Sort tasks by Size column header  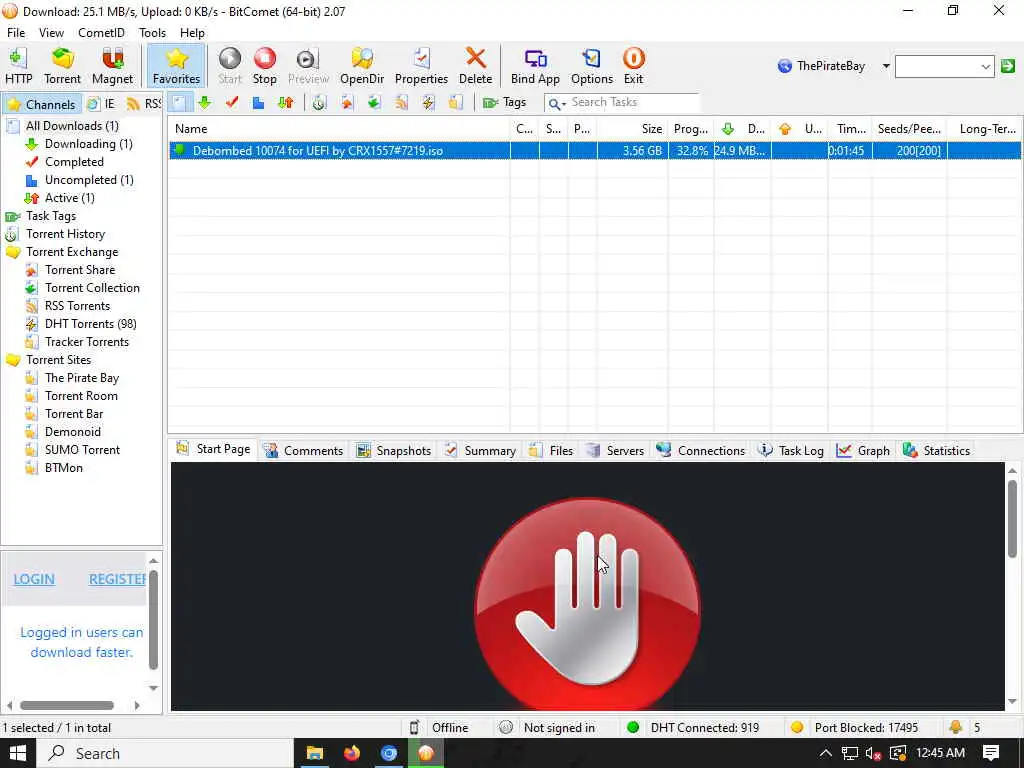[x=632, y=129]
